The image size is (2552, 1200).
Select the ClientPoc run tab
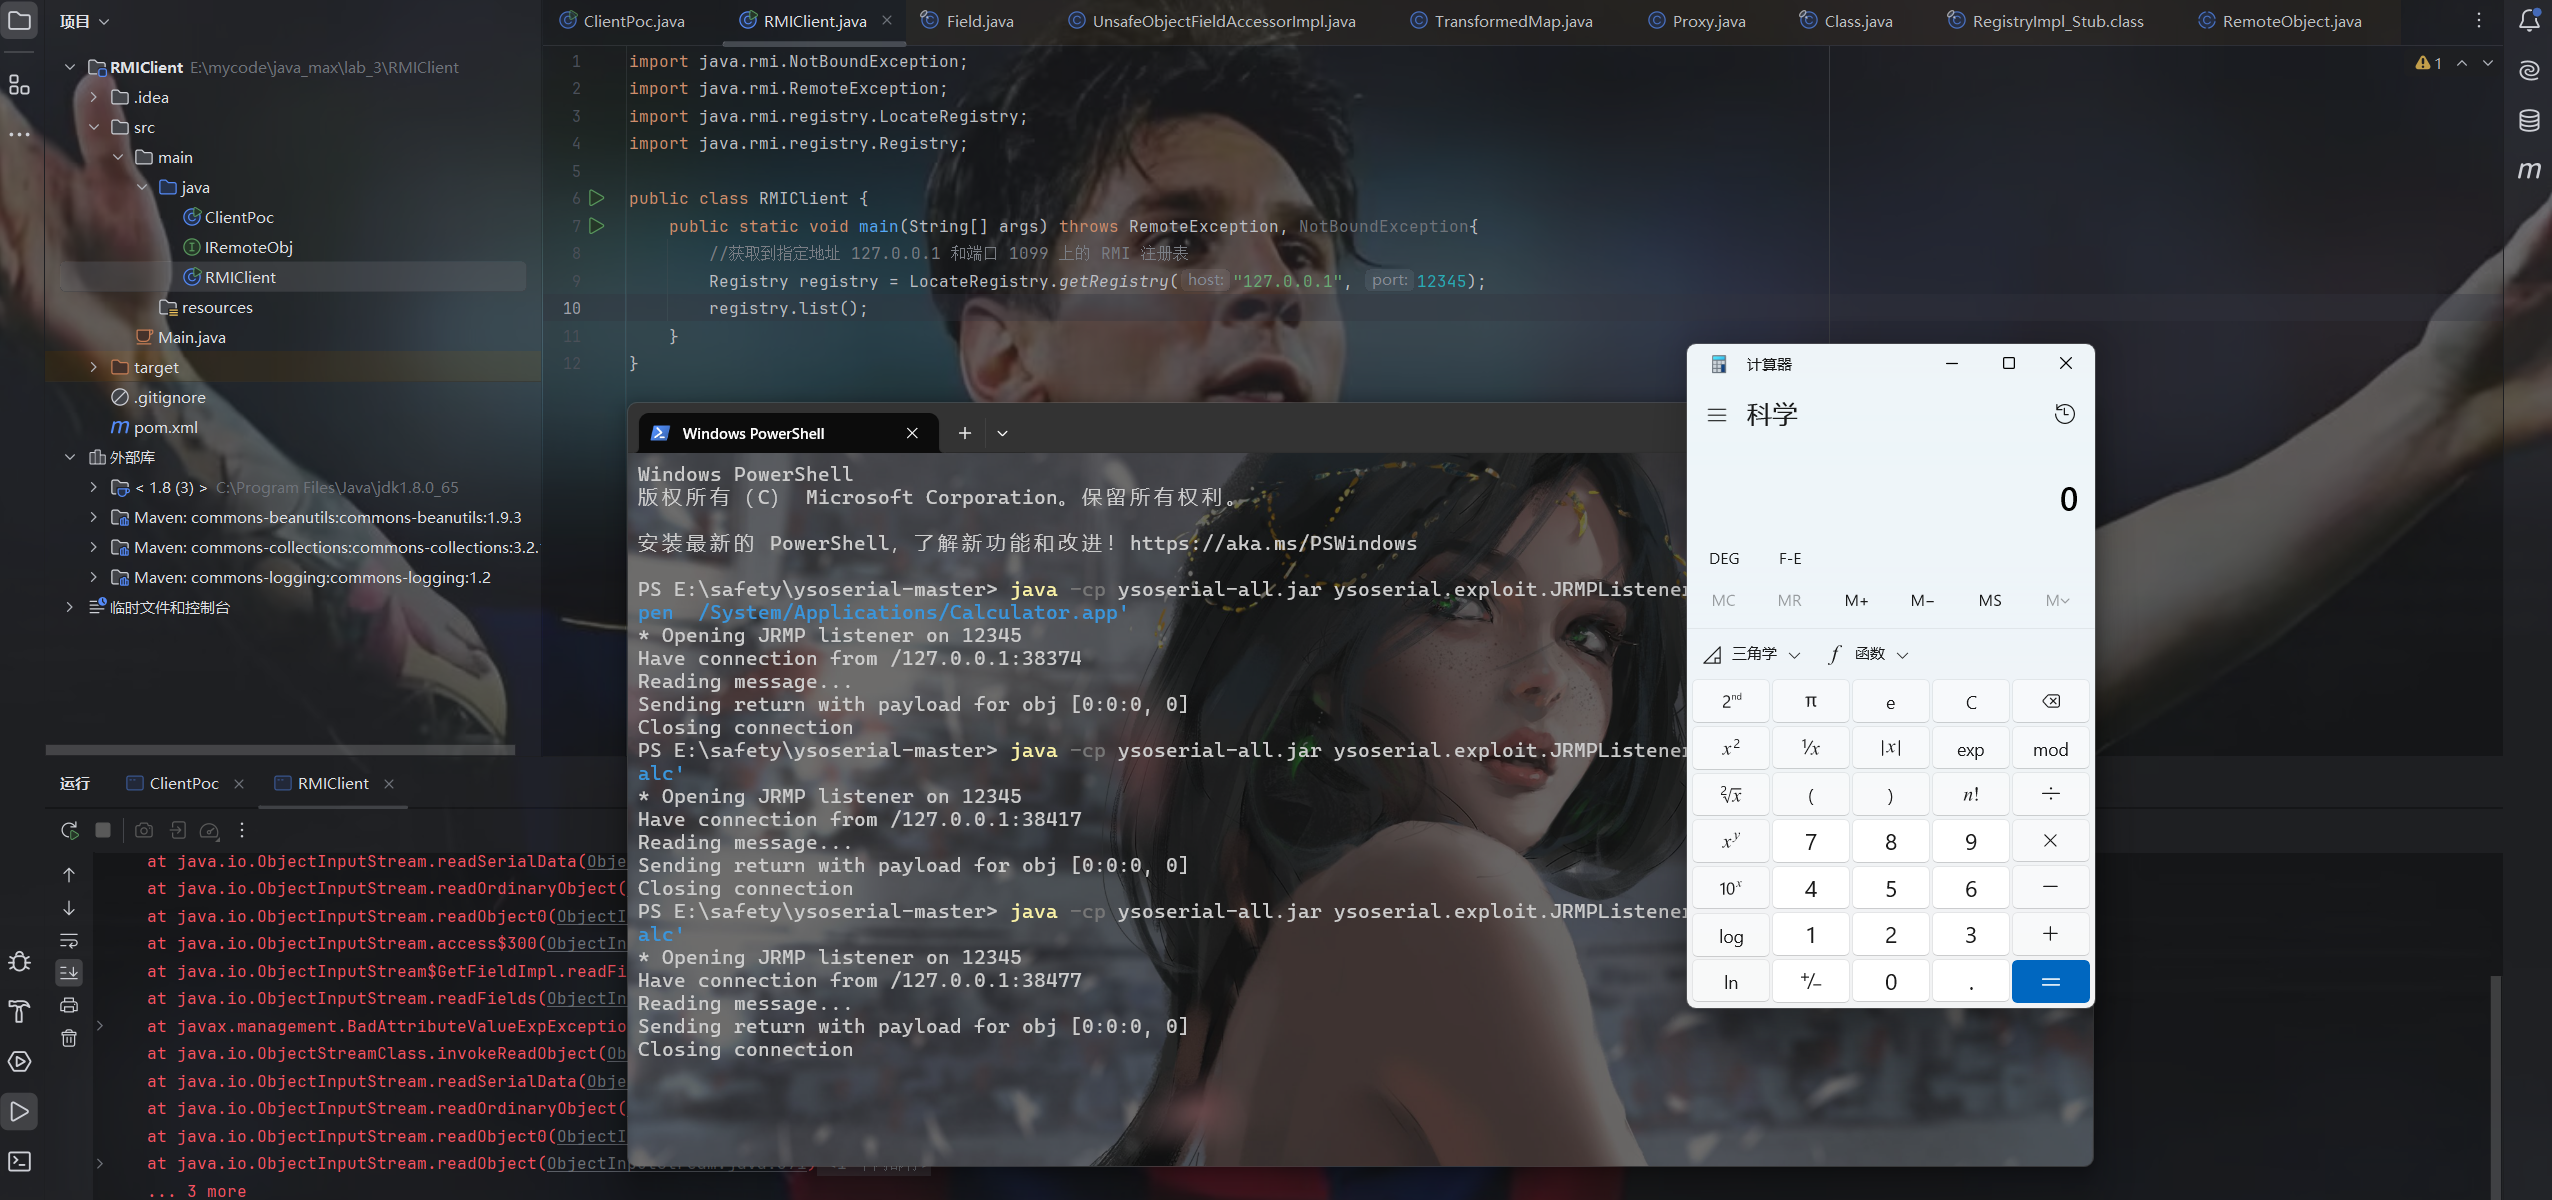(x=184, y=783)
